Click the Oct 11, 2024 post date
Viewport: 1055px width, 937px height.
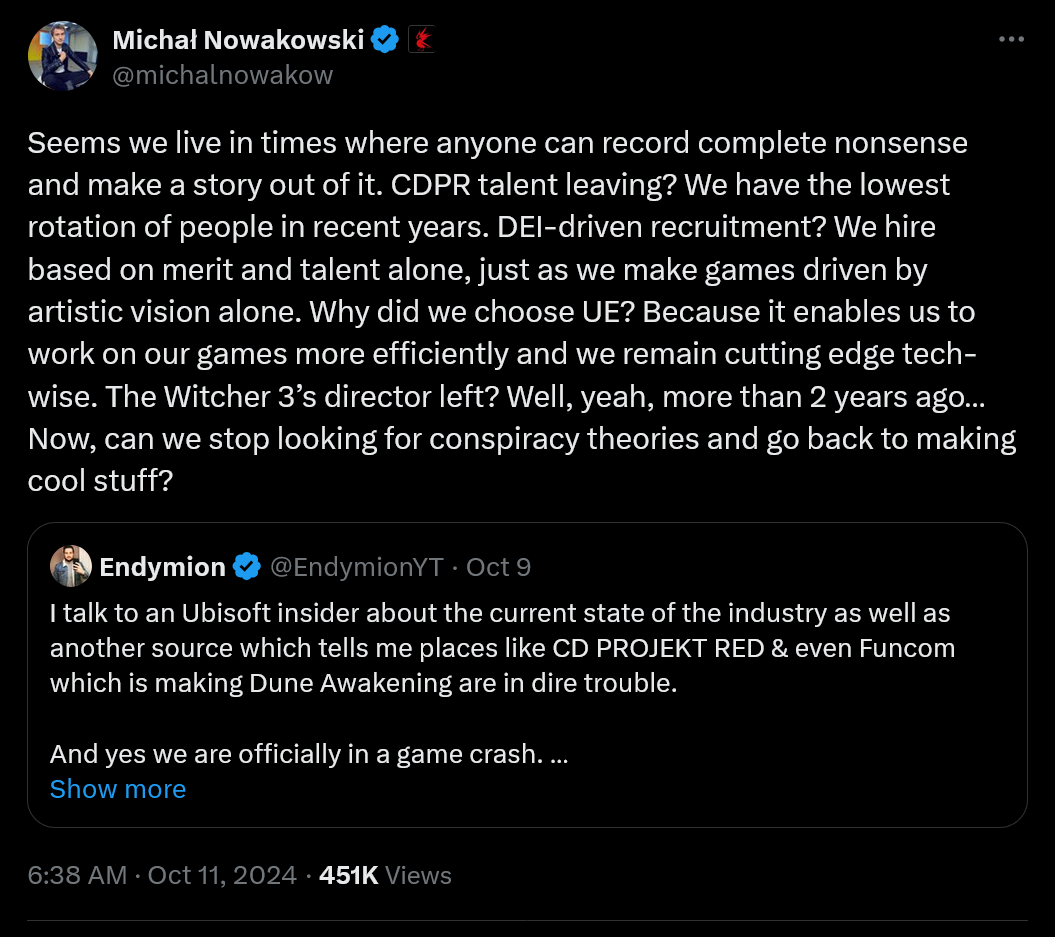tap(222, 876)
